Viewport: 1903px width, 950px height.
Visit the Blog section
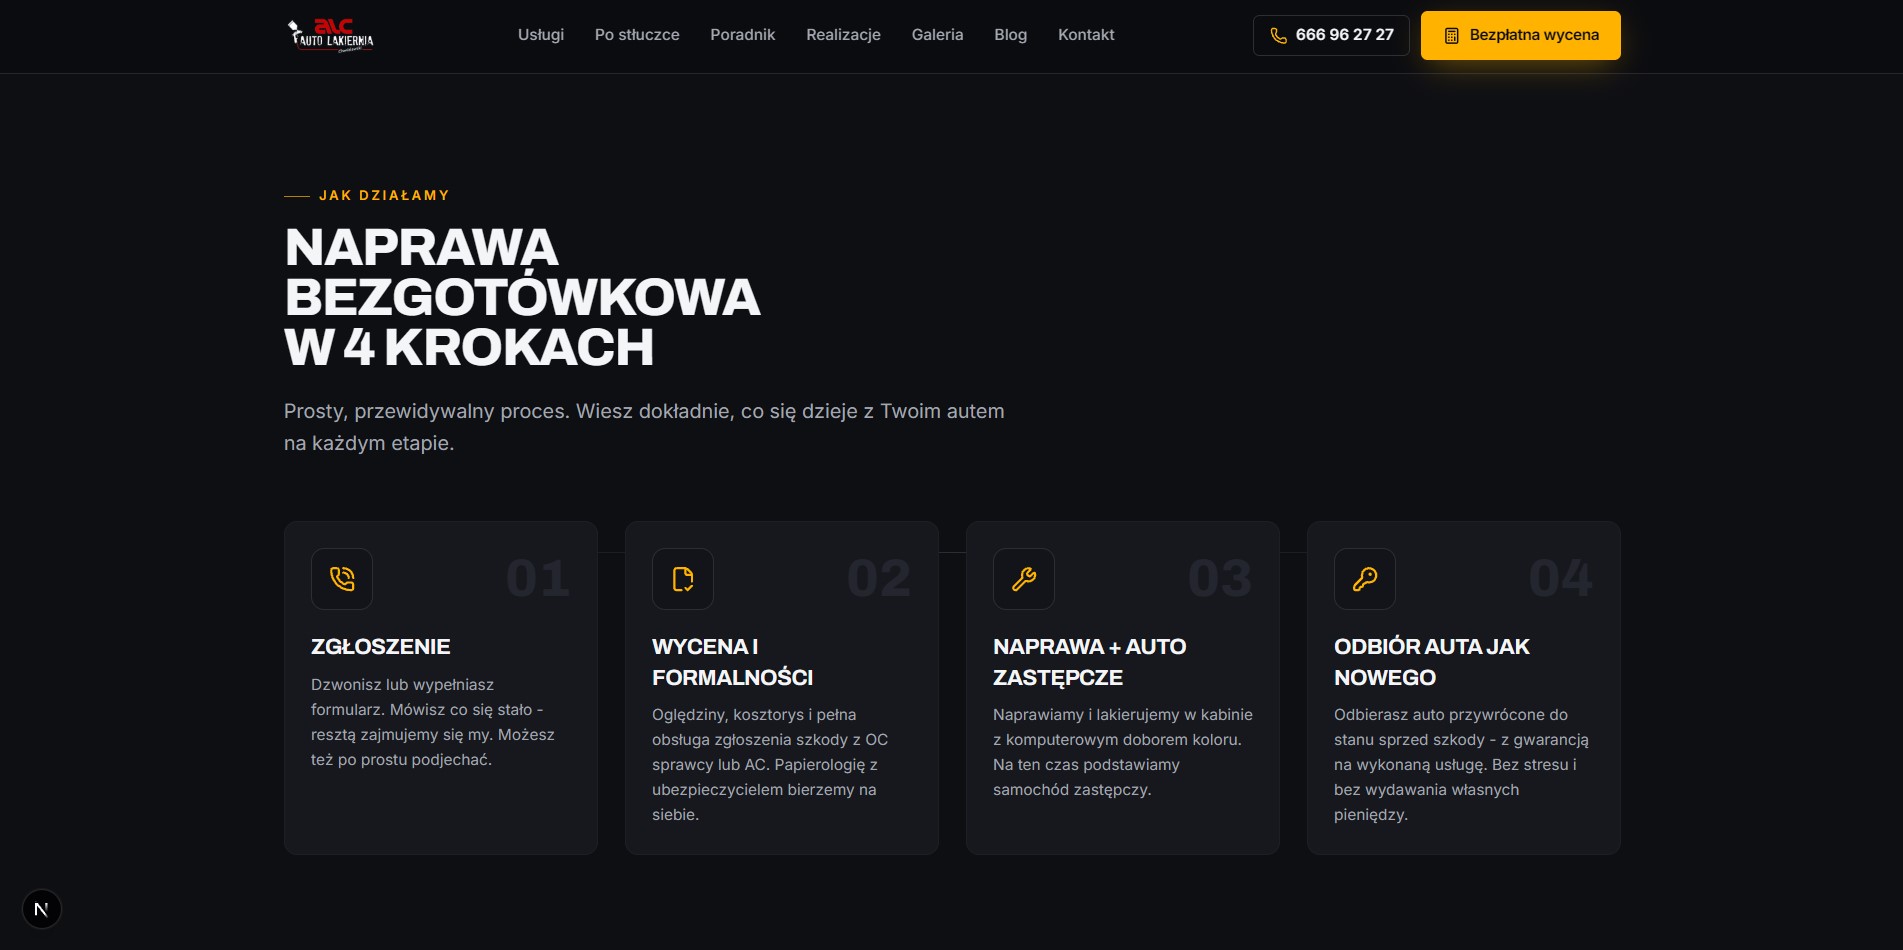[x=1010, y=35]
